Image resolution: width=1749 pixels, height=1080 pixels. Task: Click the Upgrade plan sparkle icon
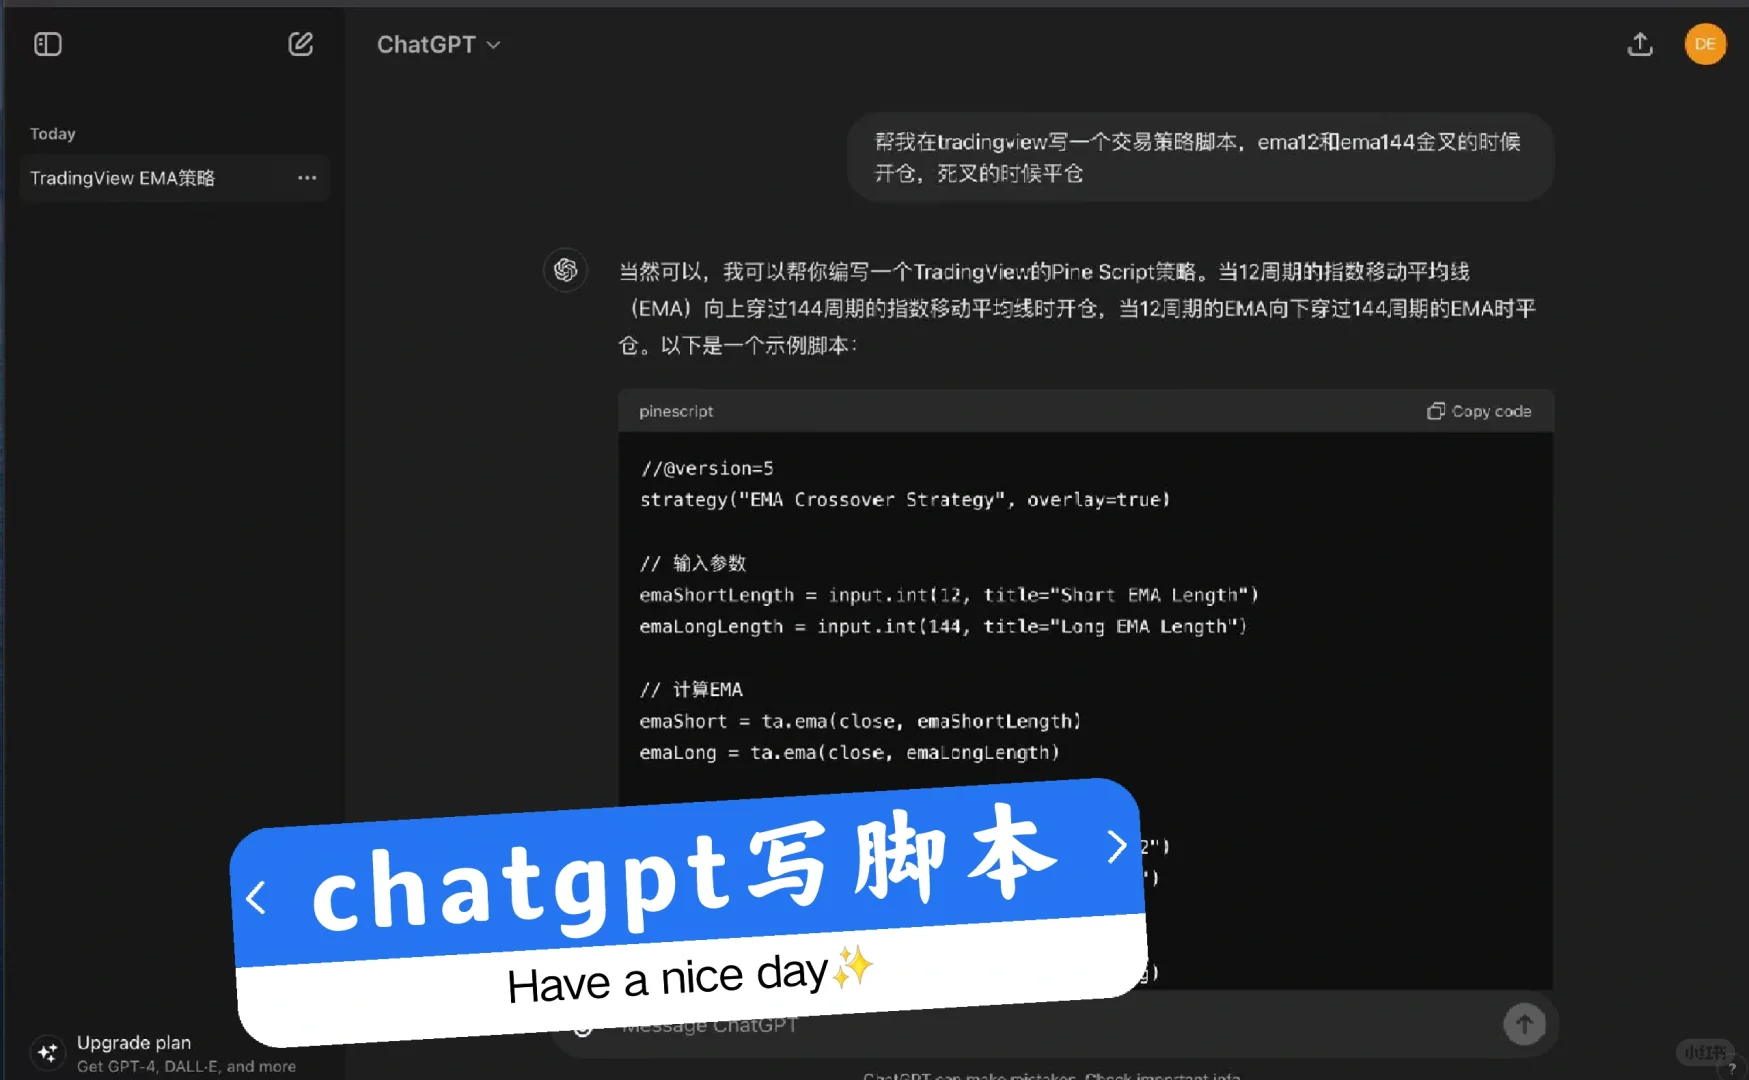tap(47, 1053)
